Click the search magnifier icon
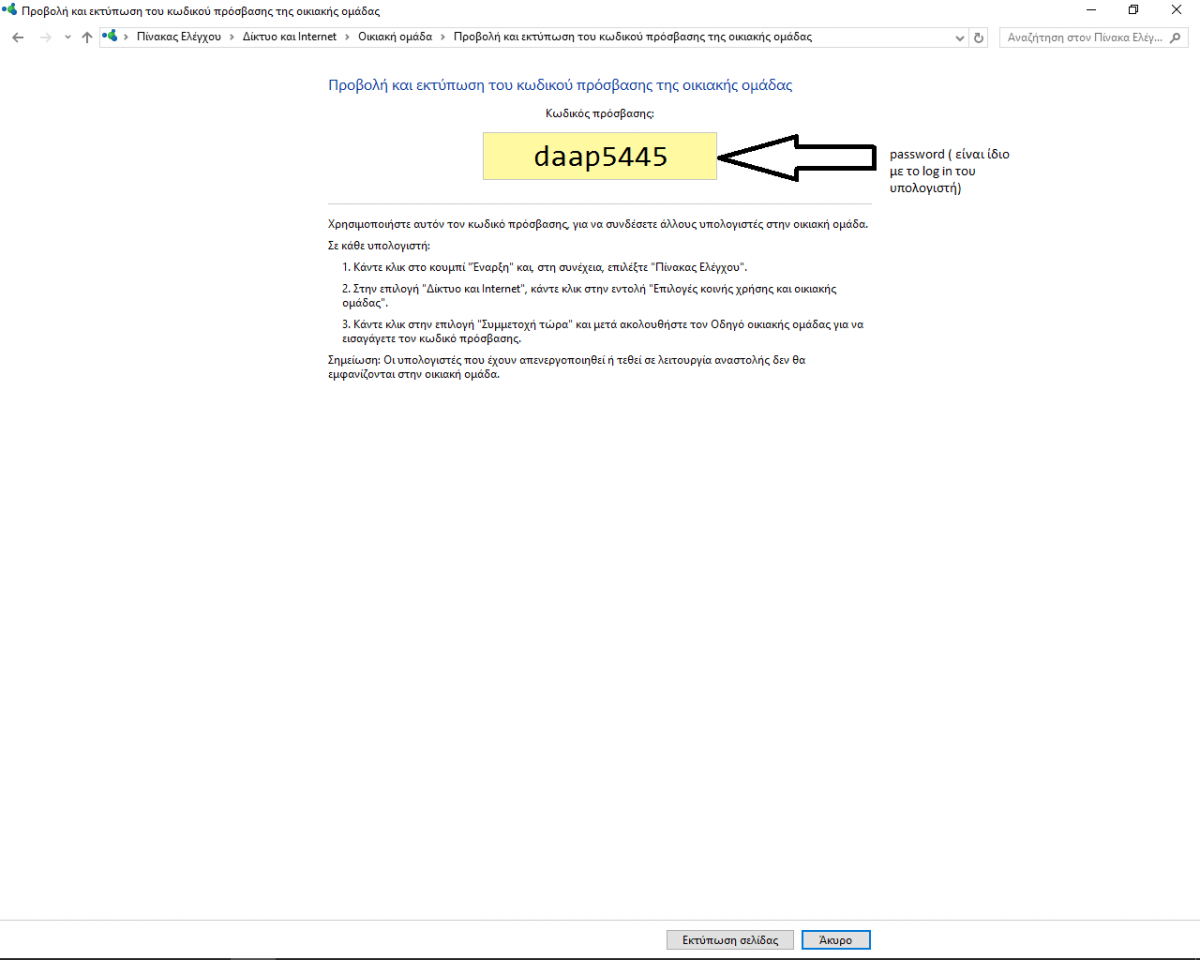This screenshot has width=1200, height=960. click(1177, 37)
